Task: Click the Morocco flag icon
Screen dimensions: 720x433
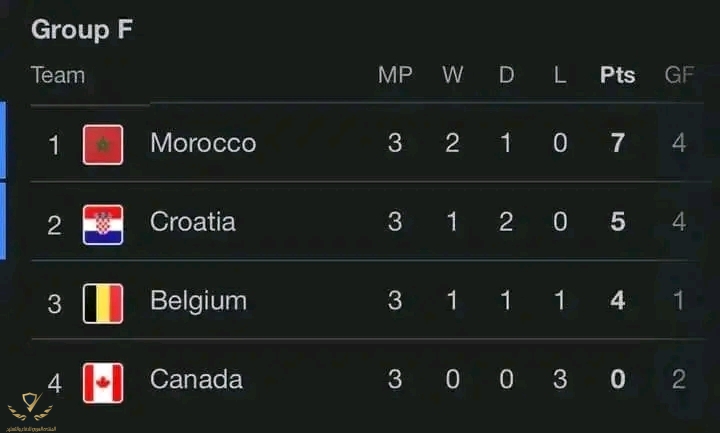Action: pyautogui.click(x=103, y=145)
